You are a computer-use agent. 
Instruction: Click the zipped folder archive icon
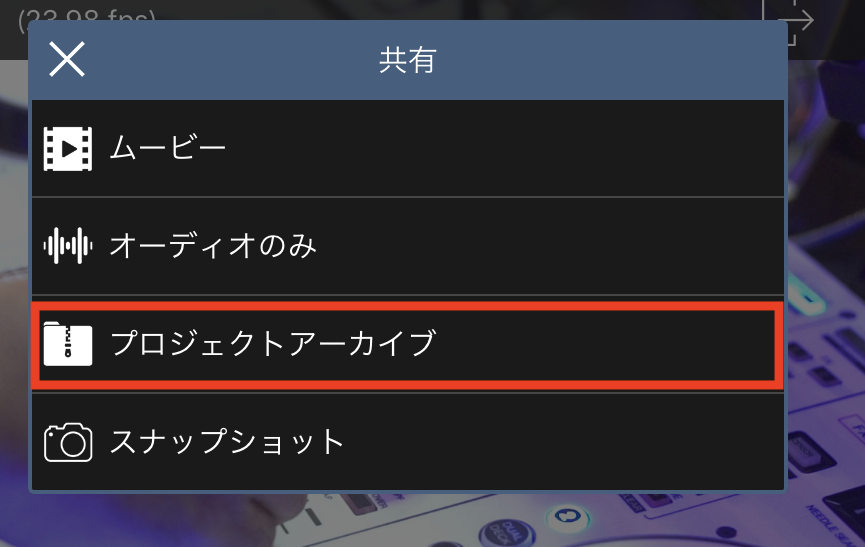tap(68, 344)
